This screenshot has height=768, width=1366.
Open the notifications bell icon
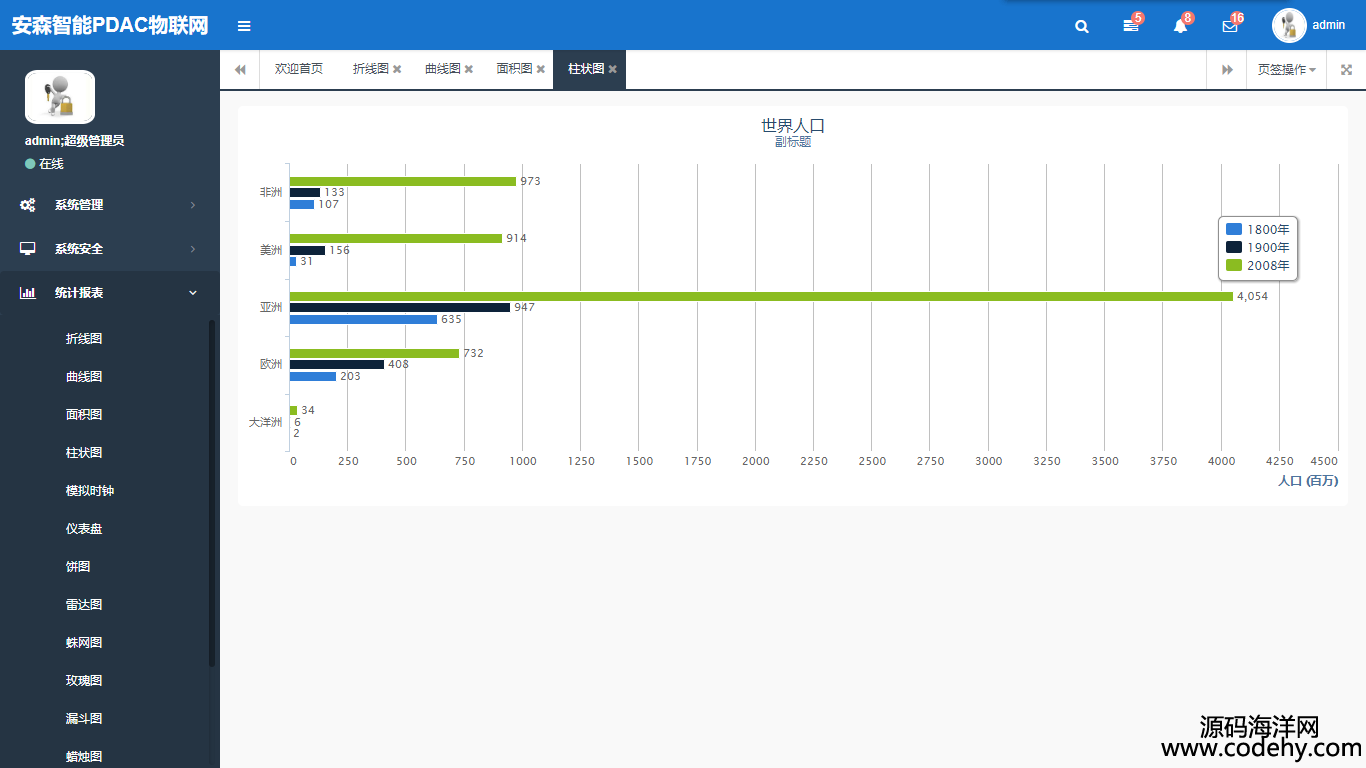[1180, 27]
